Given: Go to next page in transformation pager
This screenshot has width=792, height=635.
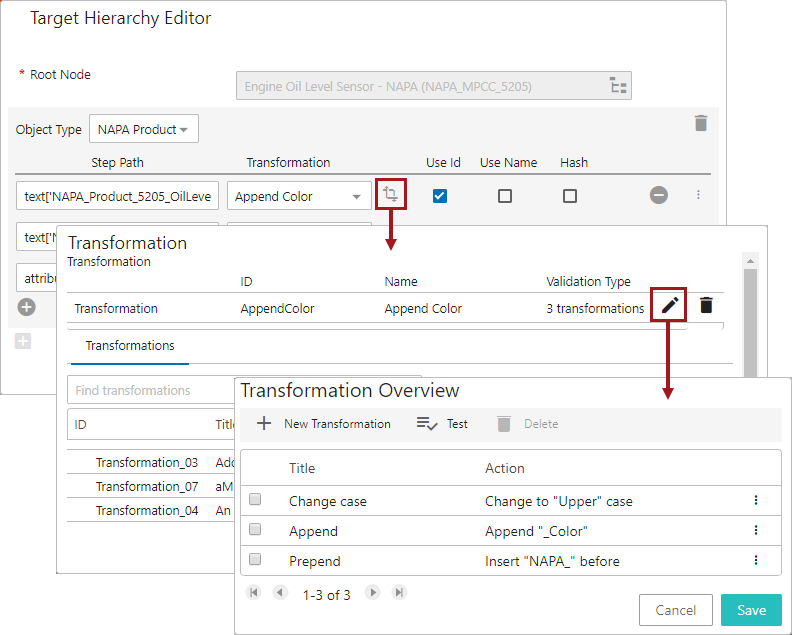Looking at the screenshot, I should click(373, 593).
